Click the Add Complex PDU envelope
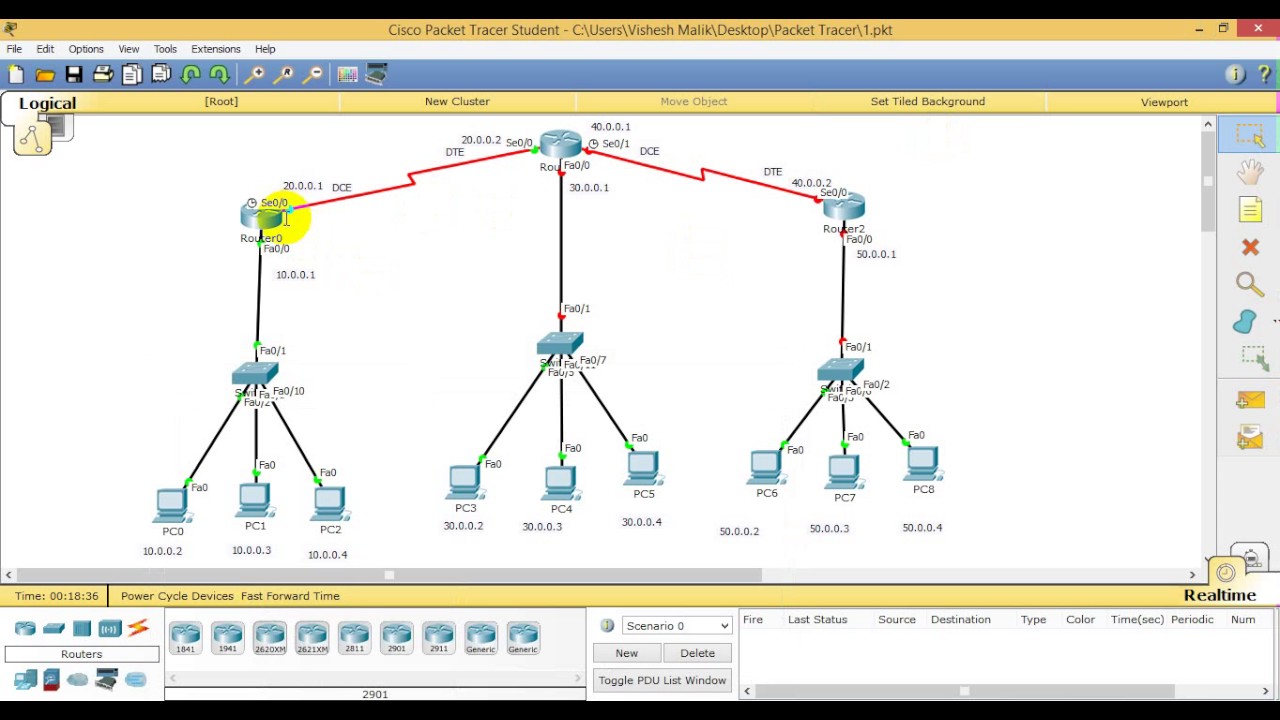 click(x=1250, y=438)
